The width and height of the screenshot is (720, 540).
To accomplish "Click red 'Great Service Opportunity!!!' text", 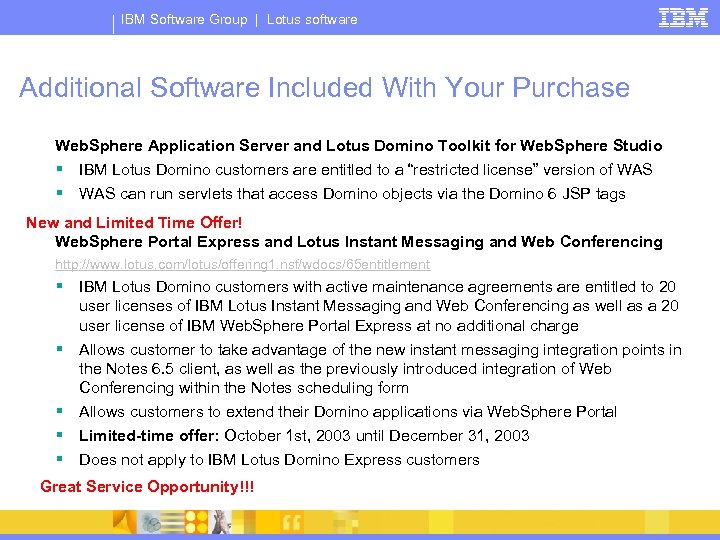I will coord(147,487).
